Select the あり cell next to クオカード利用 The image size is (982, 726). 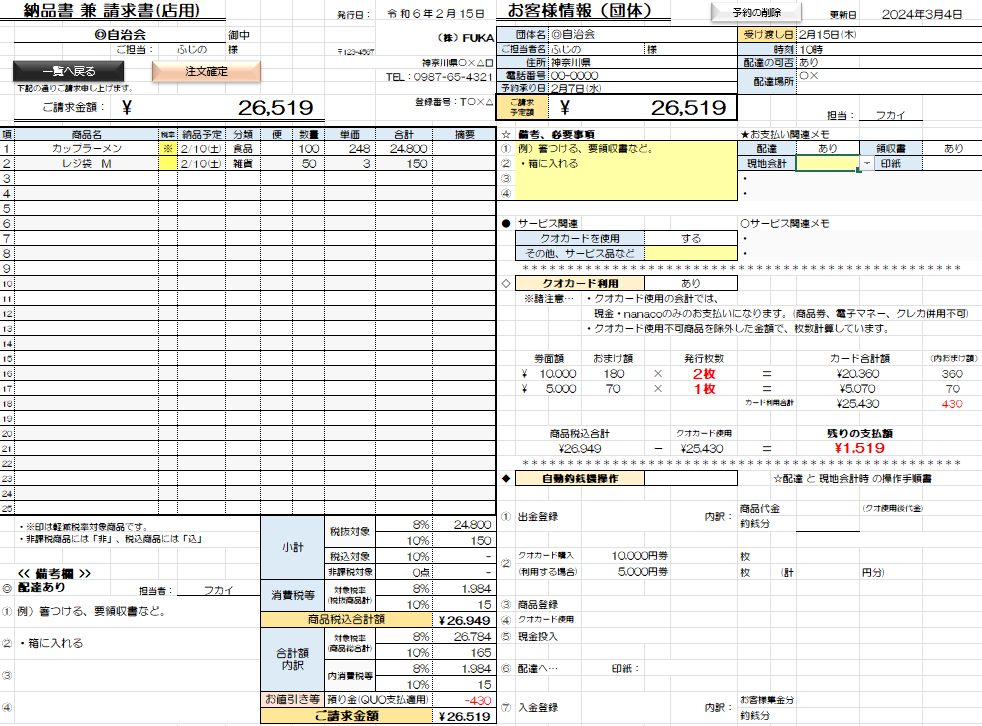click(690, 283)
